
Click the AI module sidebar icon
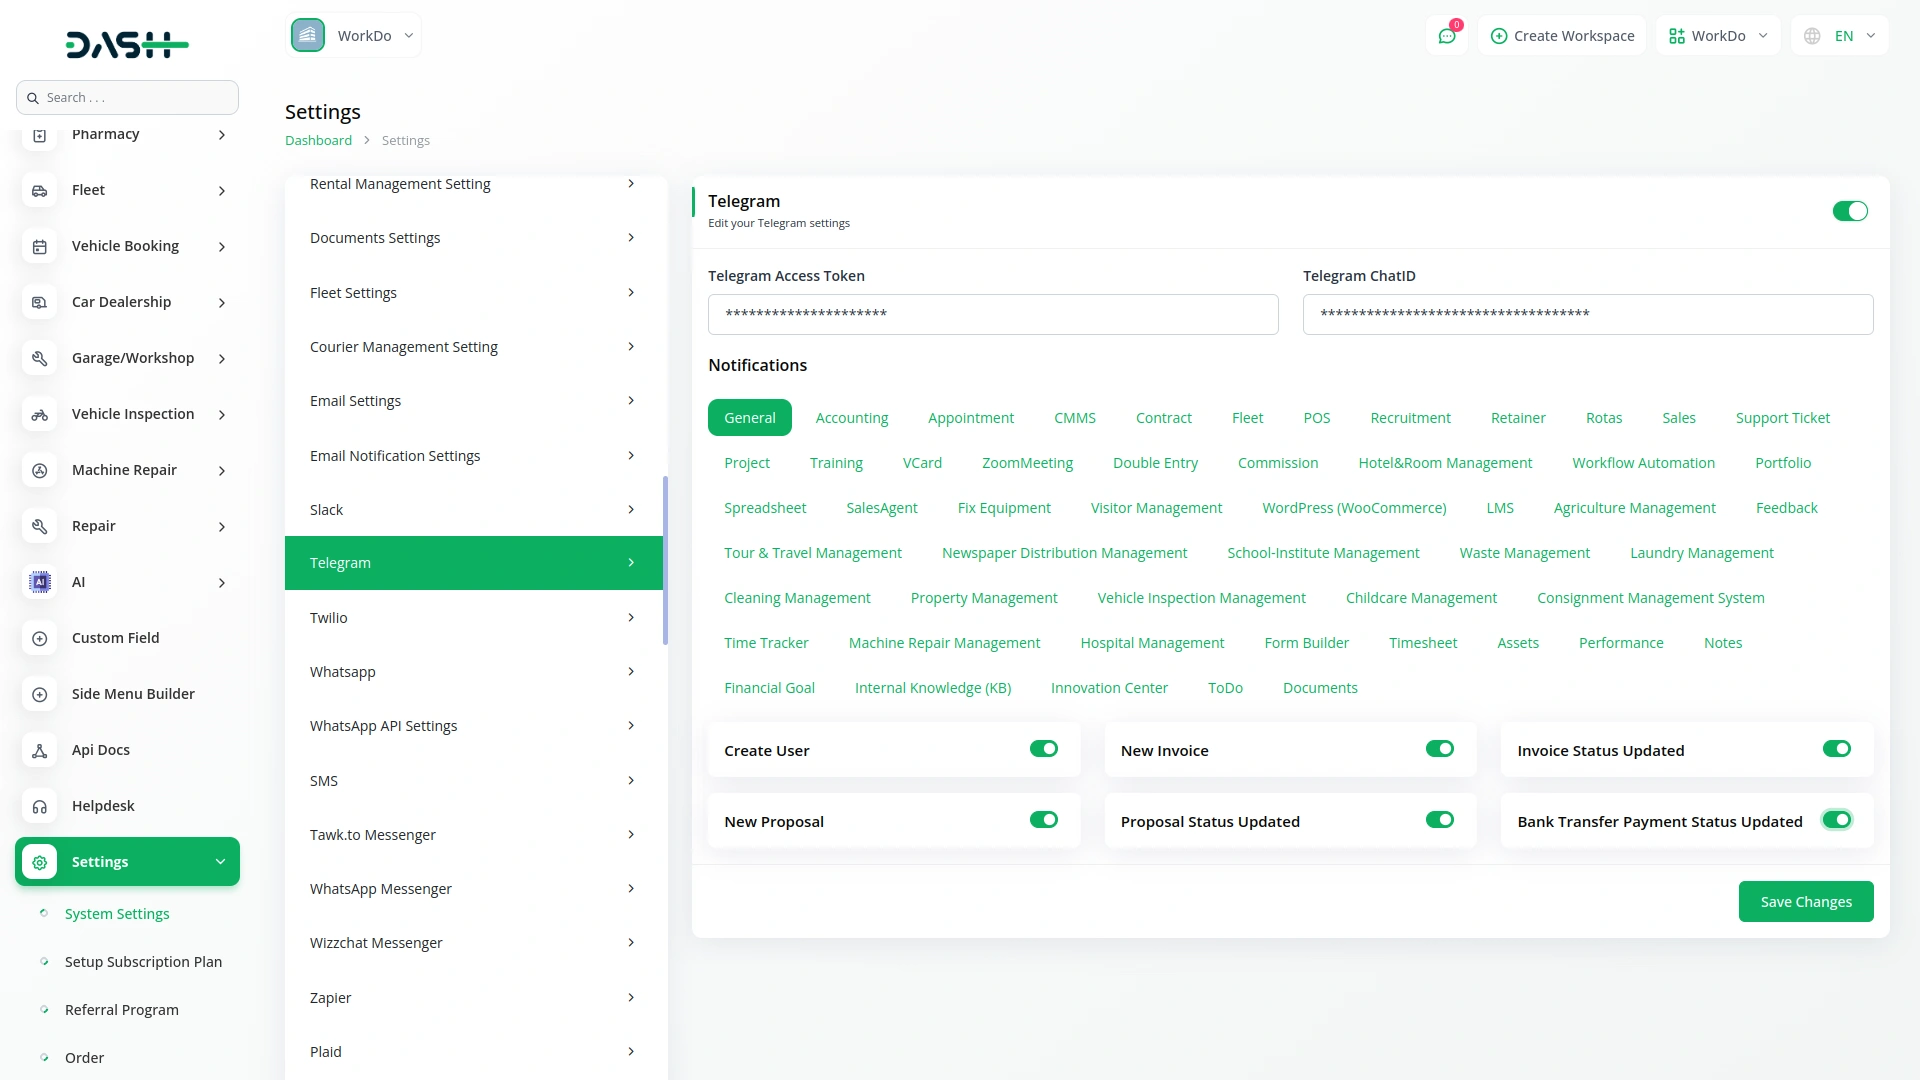[x=40, y=582]
